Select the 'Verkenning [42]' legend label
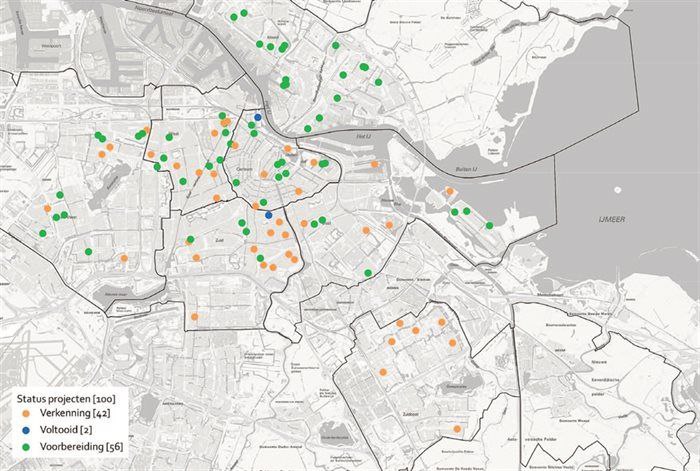The width and height of the screenshot is (700, 471). (x=75, y=413)
